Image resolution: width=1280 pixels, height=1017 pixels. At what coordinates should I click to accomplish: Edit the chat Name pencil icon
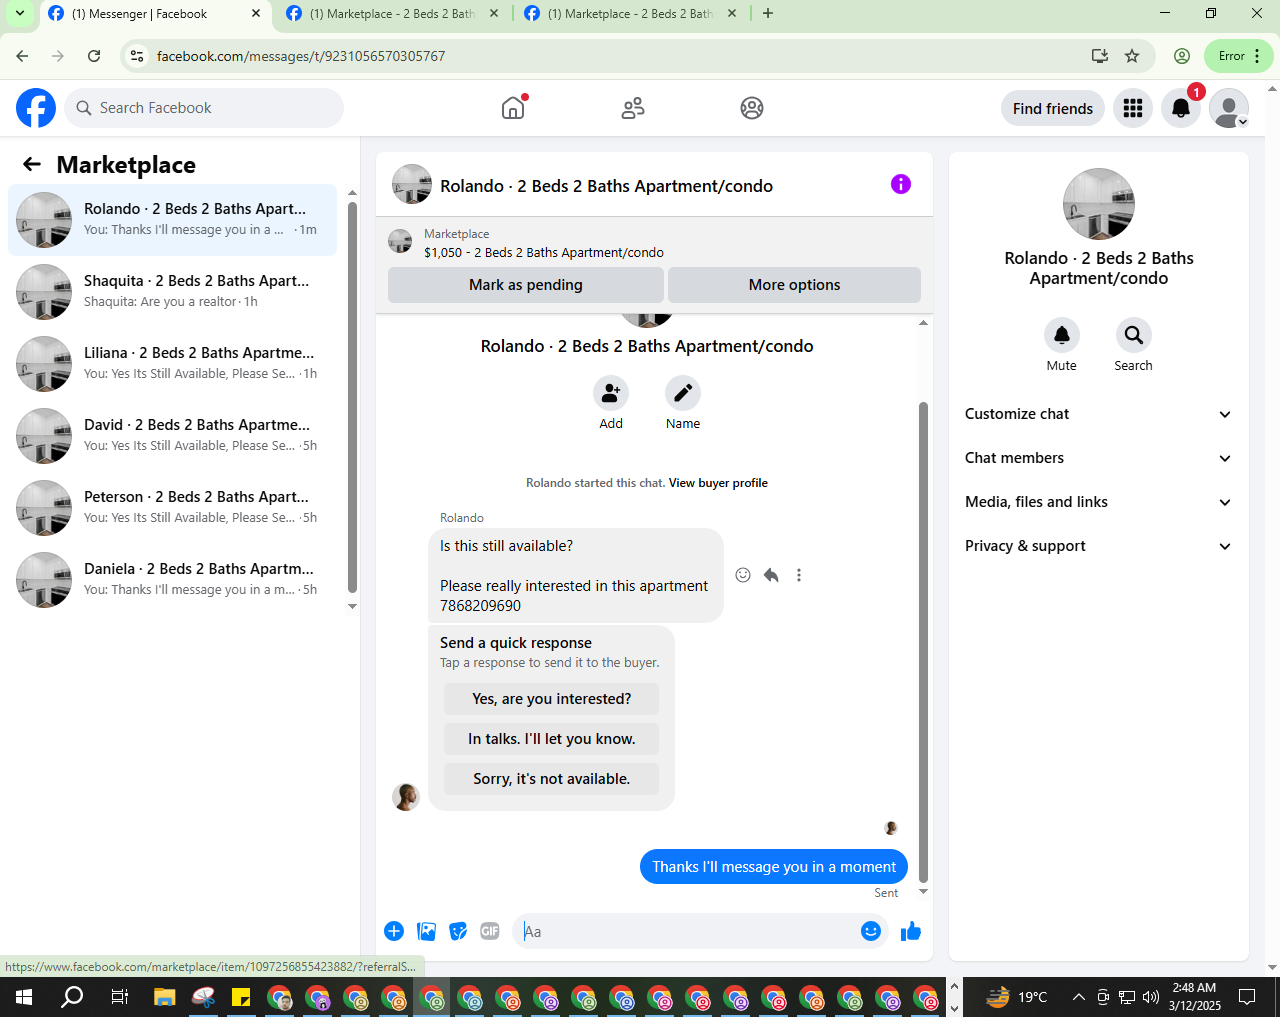[x=683, y=393]
